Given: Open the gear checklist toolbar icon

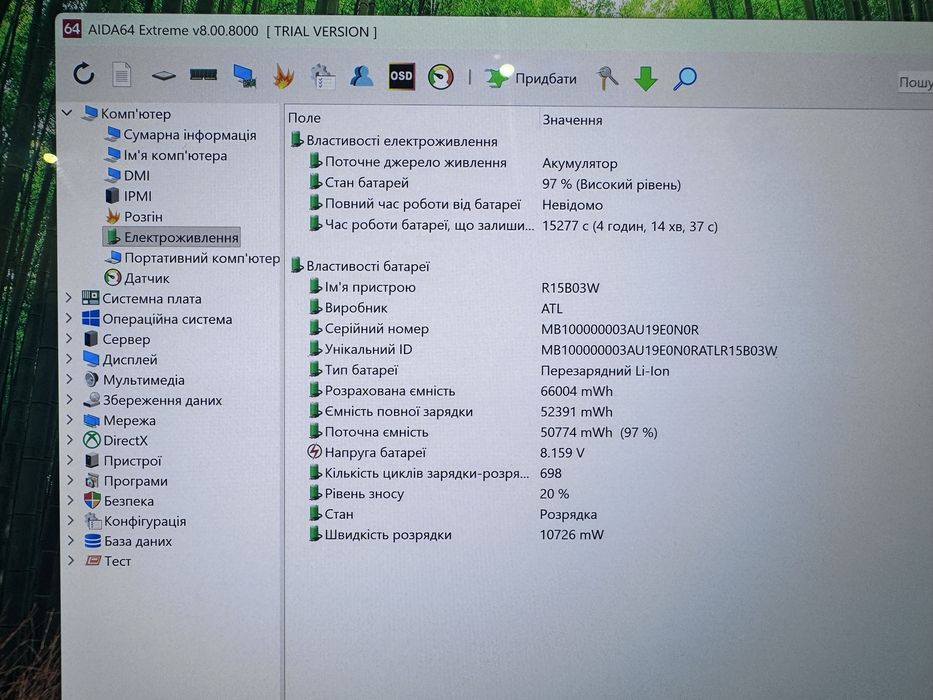Looking at the screenshot, I should 323,77.
